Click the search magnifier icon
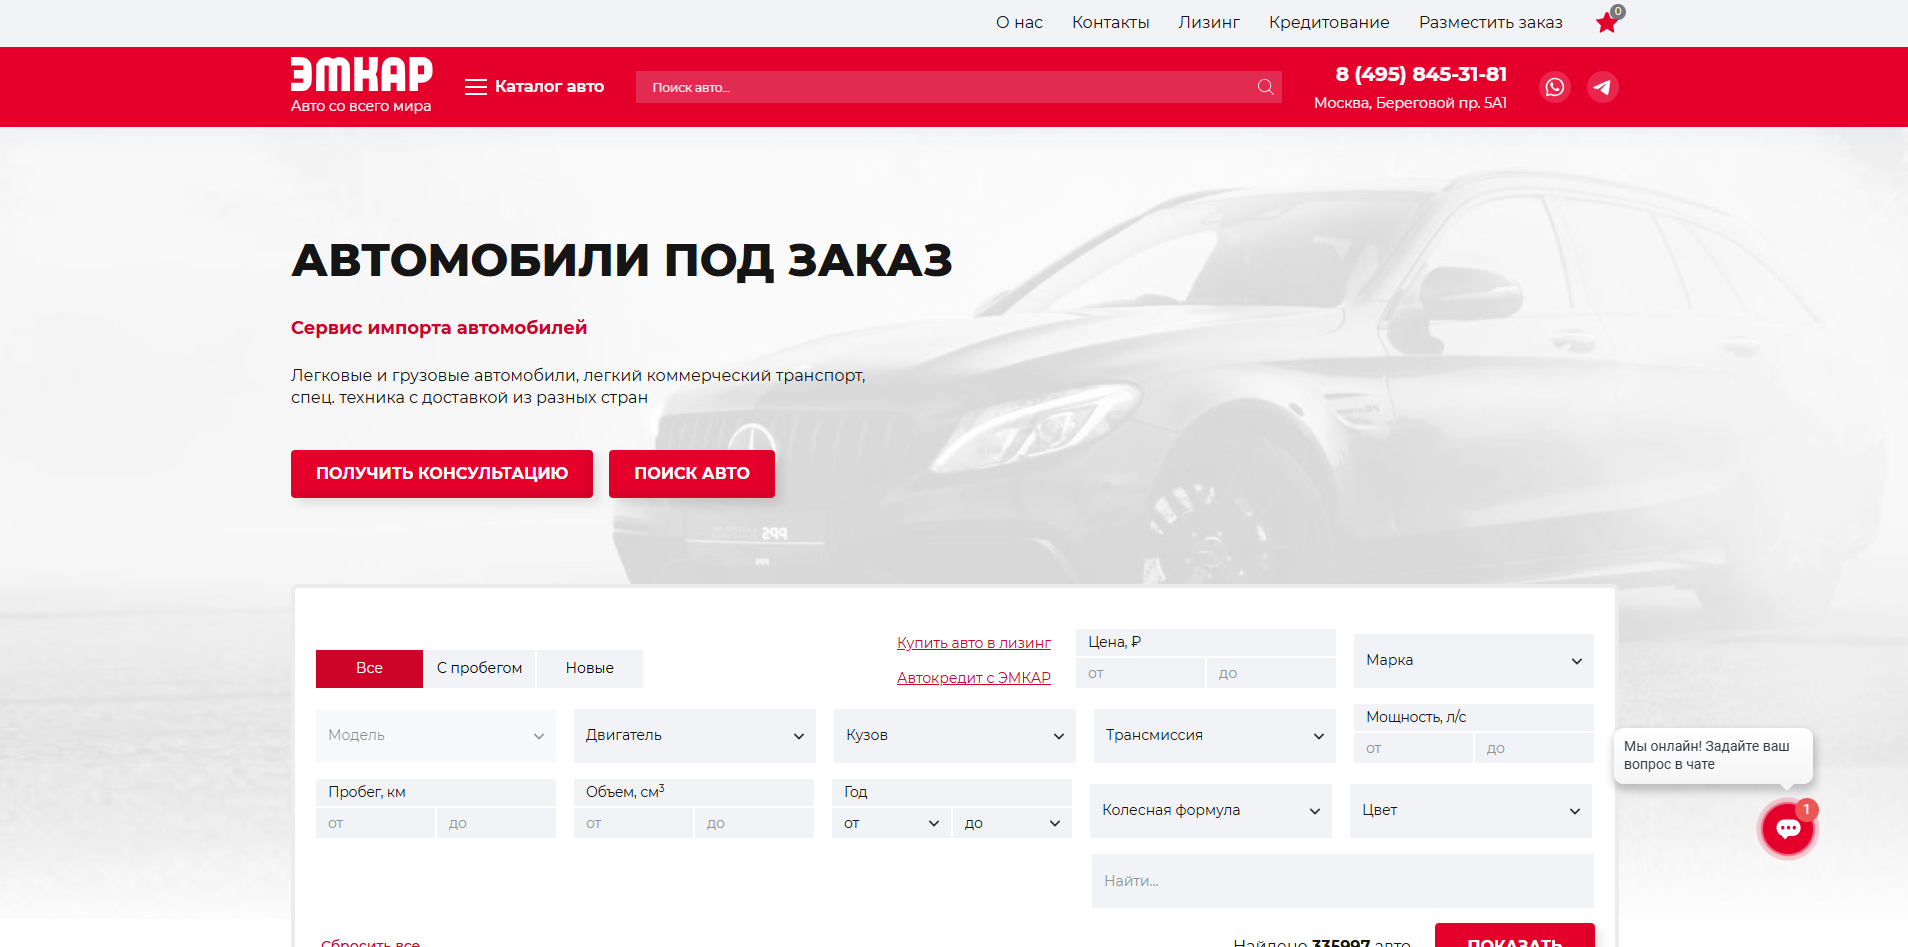The image size is (1908, 947). click(x=1264, y=87)
